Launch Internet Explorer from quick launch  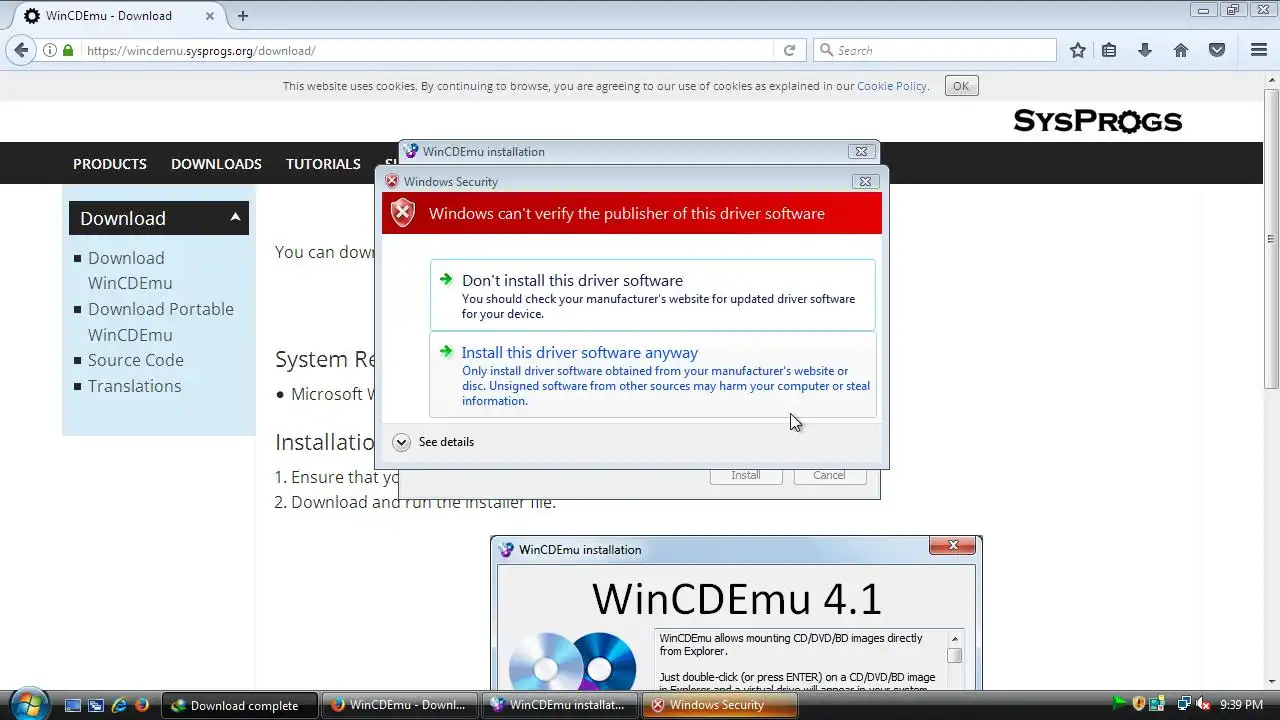(x=119, y=705)
